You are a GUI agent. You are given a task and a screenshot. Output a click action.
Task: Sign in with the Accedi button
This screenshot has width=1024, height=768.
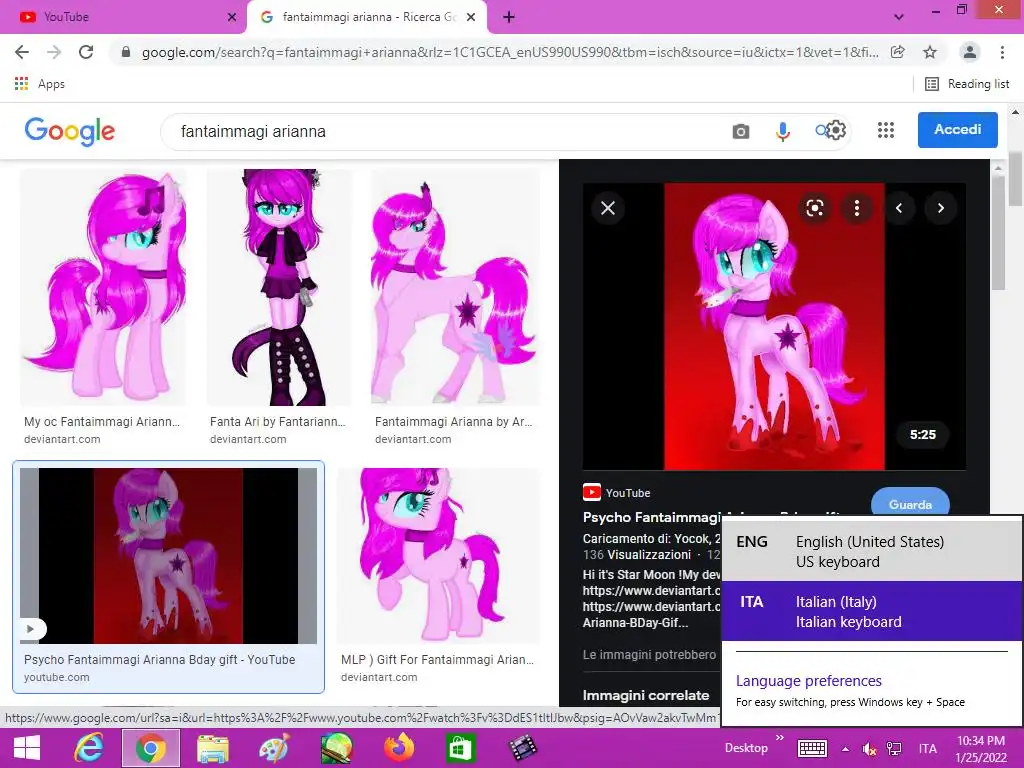[x=957, y=130]
